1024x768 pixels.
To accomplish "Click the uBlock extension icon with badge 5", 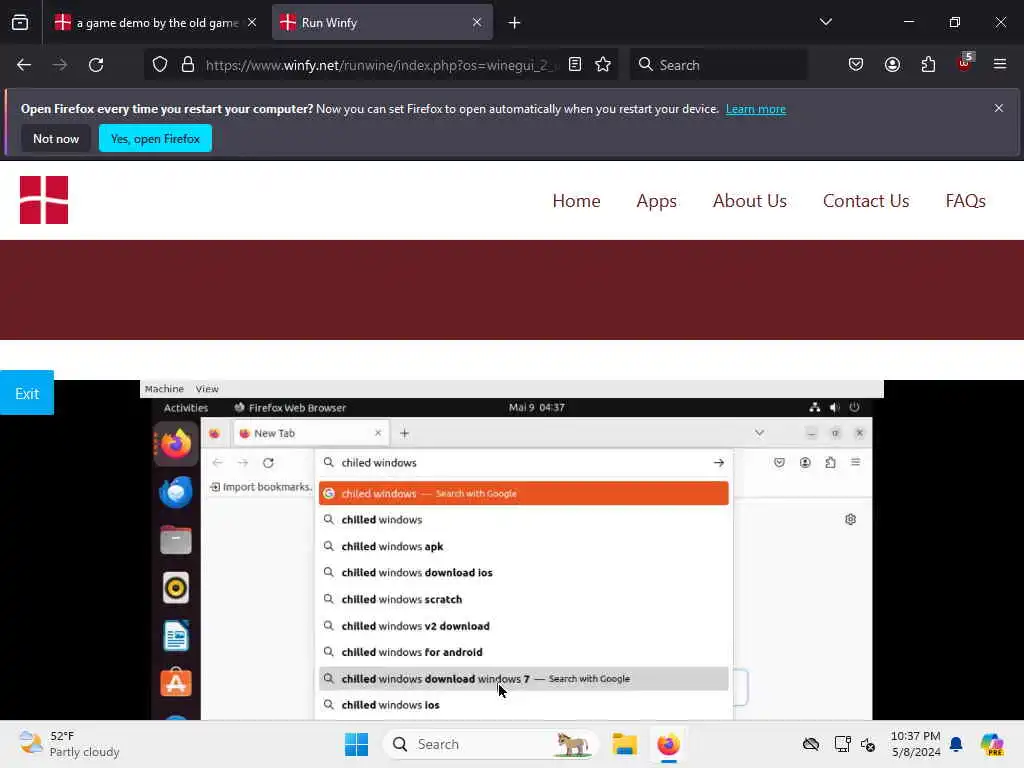I will [x=965, y=63].
